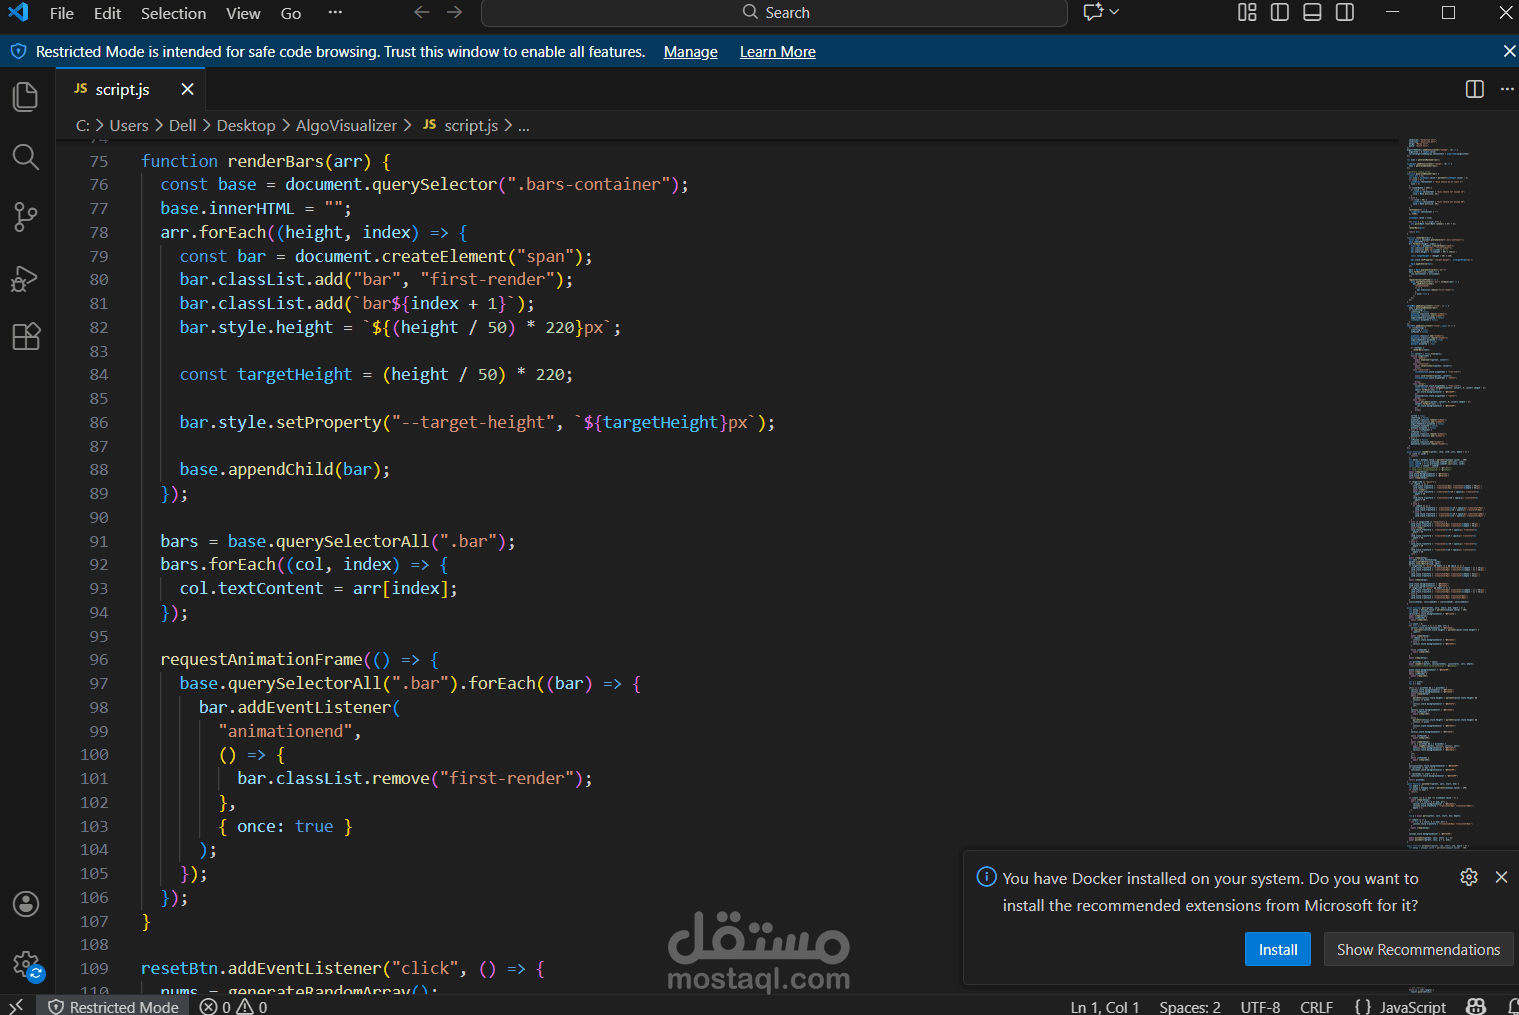
Task: Close the Docker notification
Action: pos(1501,877)
